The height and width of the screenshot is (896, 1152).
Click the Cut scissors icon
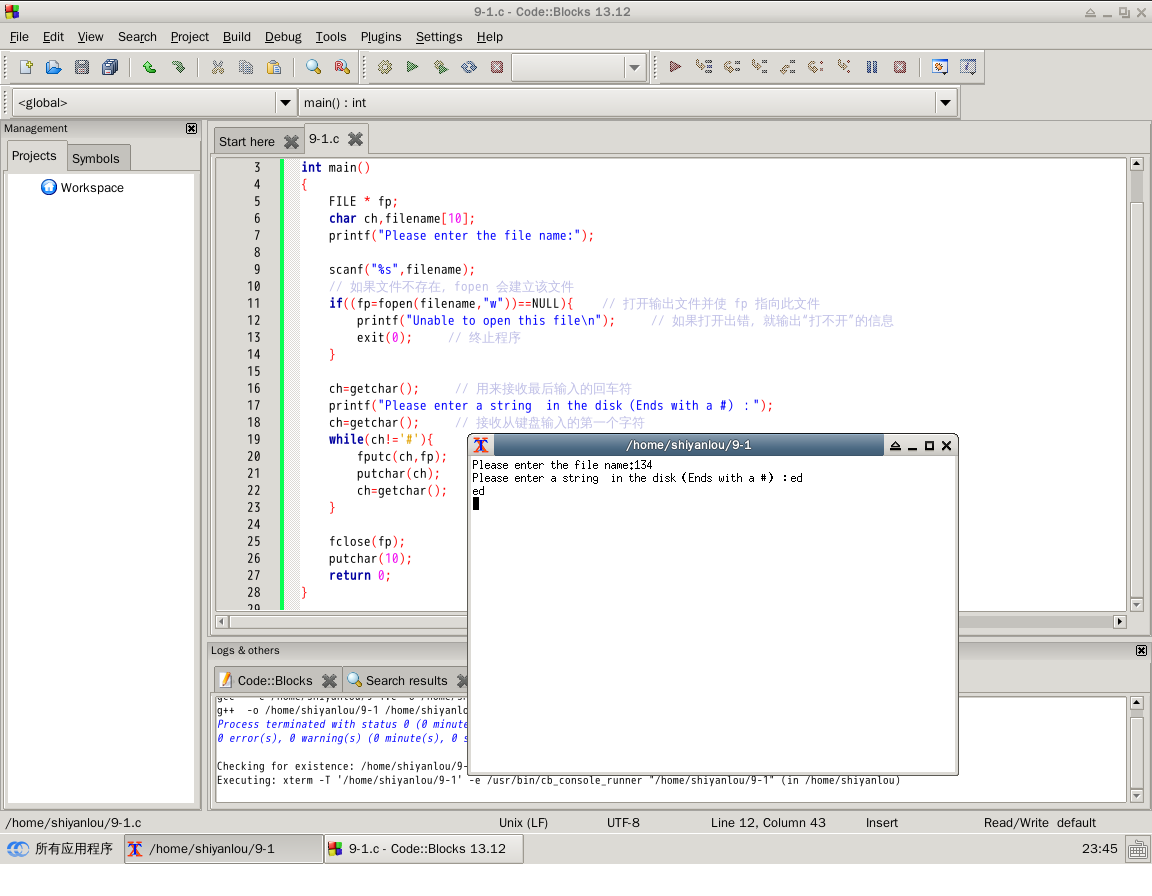pos(217,67)
